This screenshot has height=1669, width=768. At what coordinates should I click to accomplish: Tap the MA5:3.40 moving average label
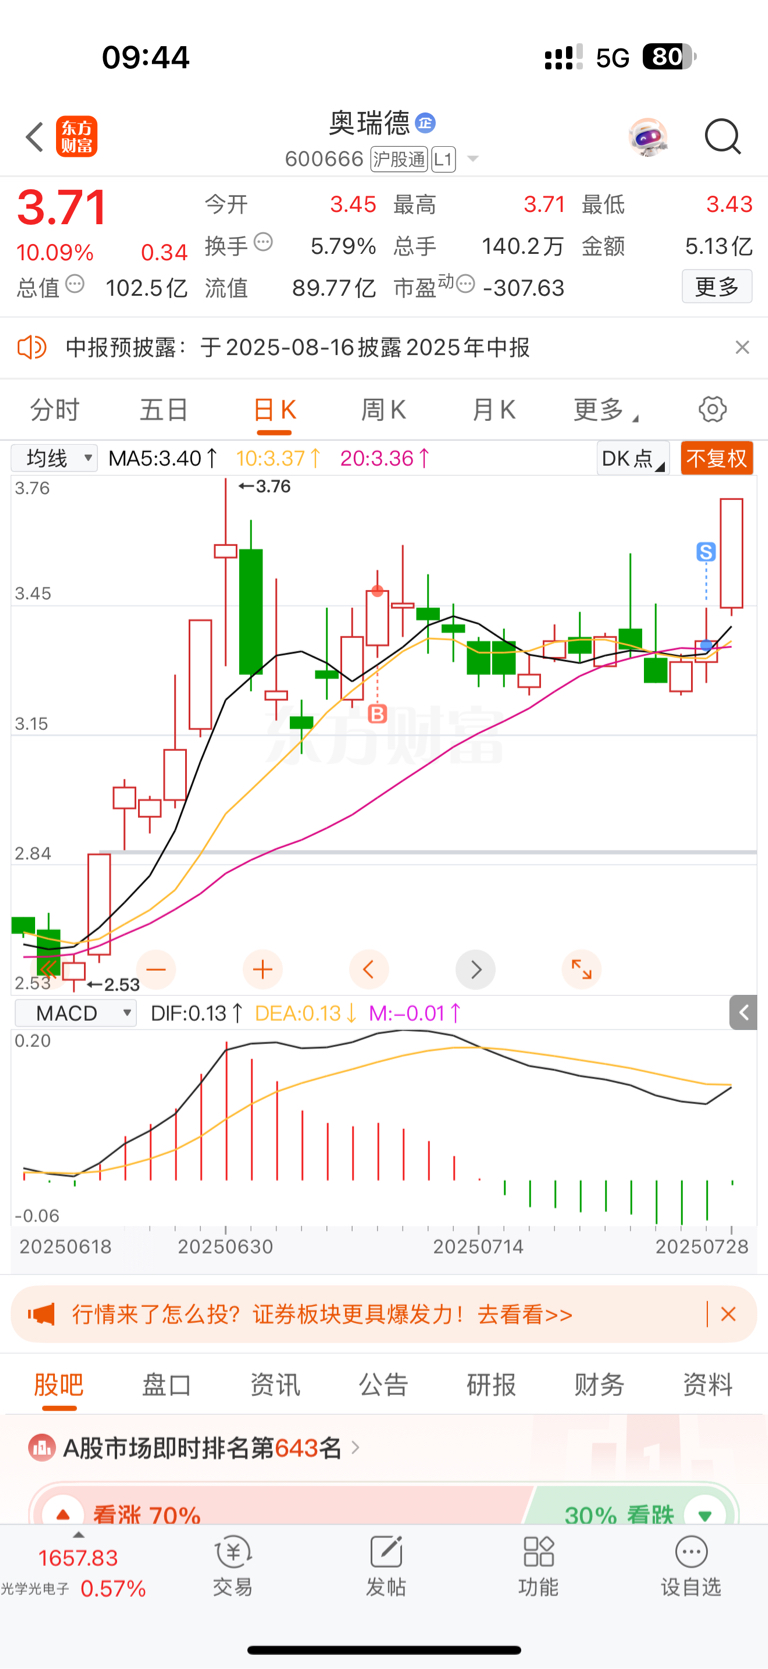[163, 458]
